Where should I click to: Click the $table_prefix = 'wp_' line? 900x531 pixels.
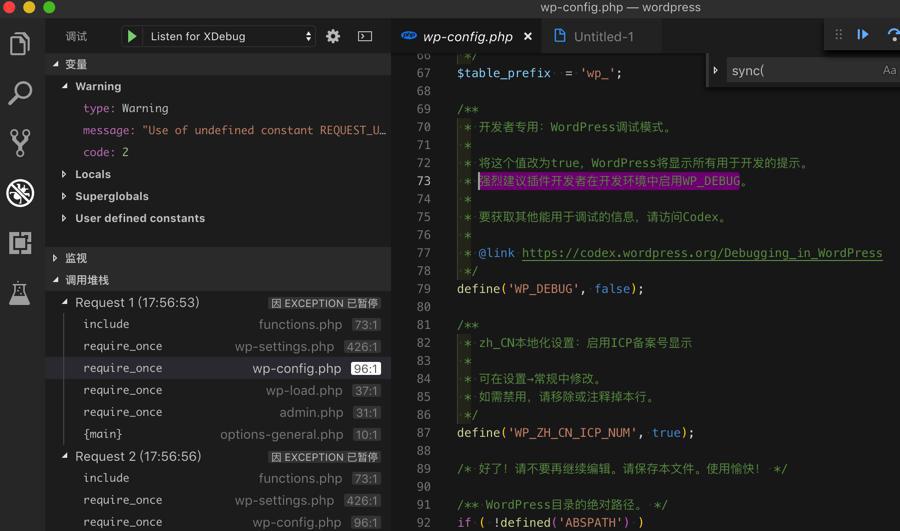click(539, 73)
